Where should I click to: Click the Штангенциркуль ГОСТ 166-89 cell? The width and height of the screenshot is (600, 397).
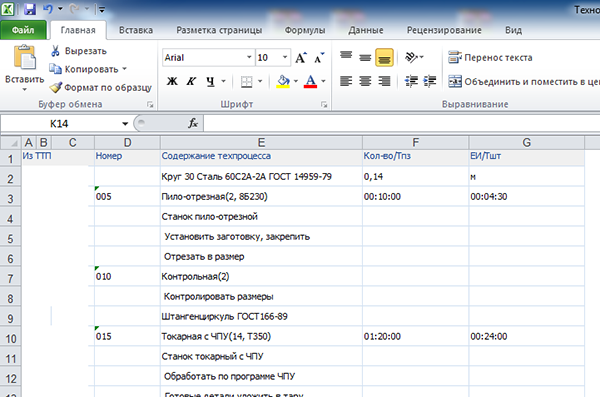[261, 317]
